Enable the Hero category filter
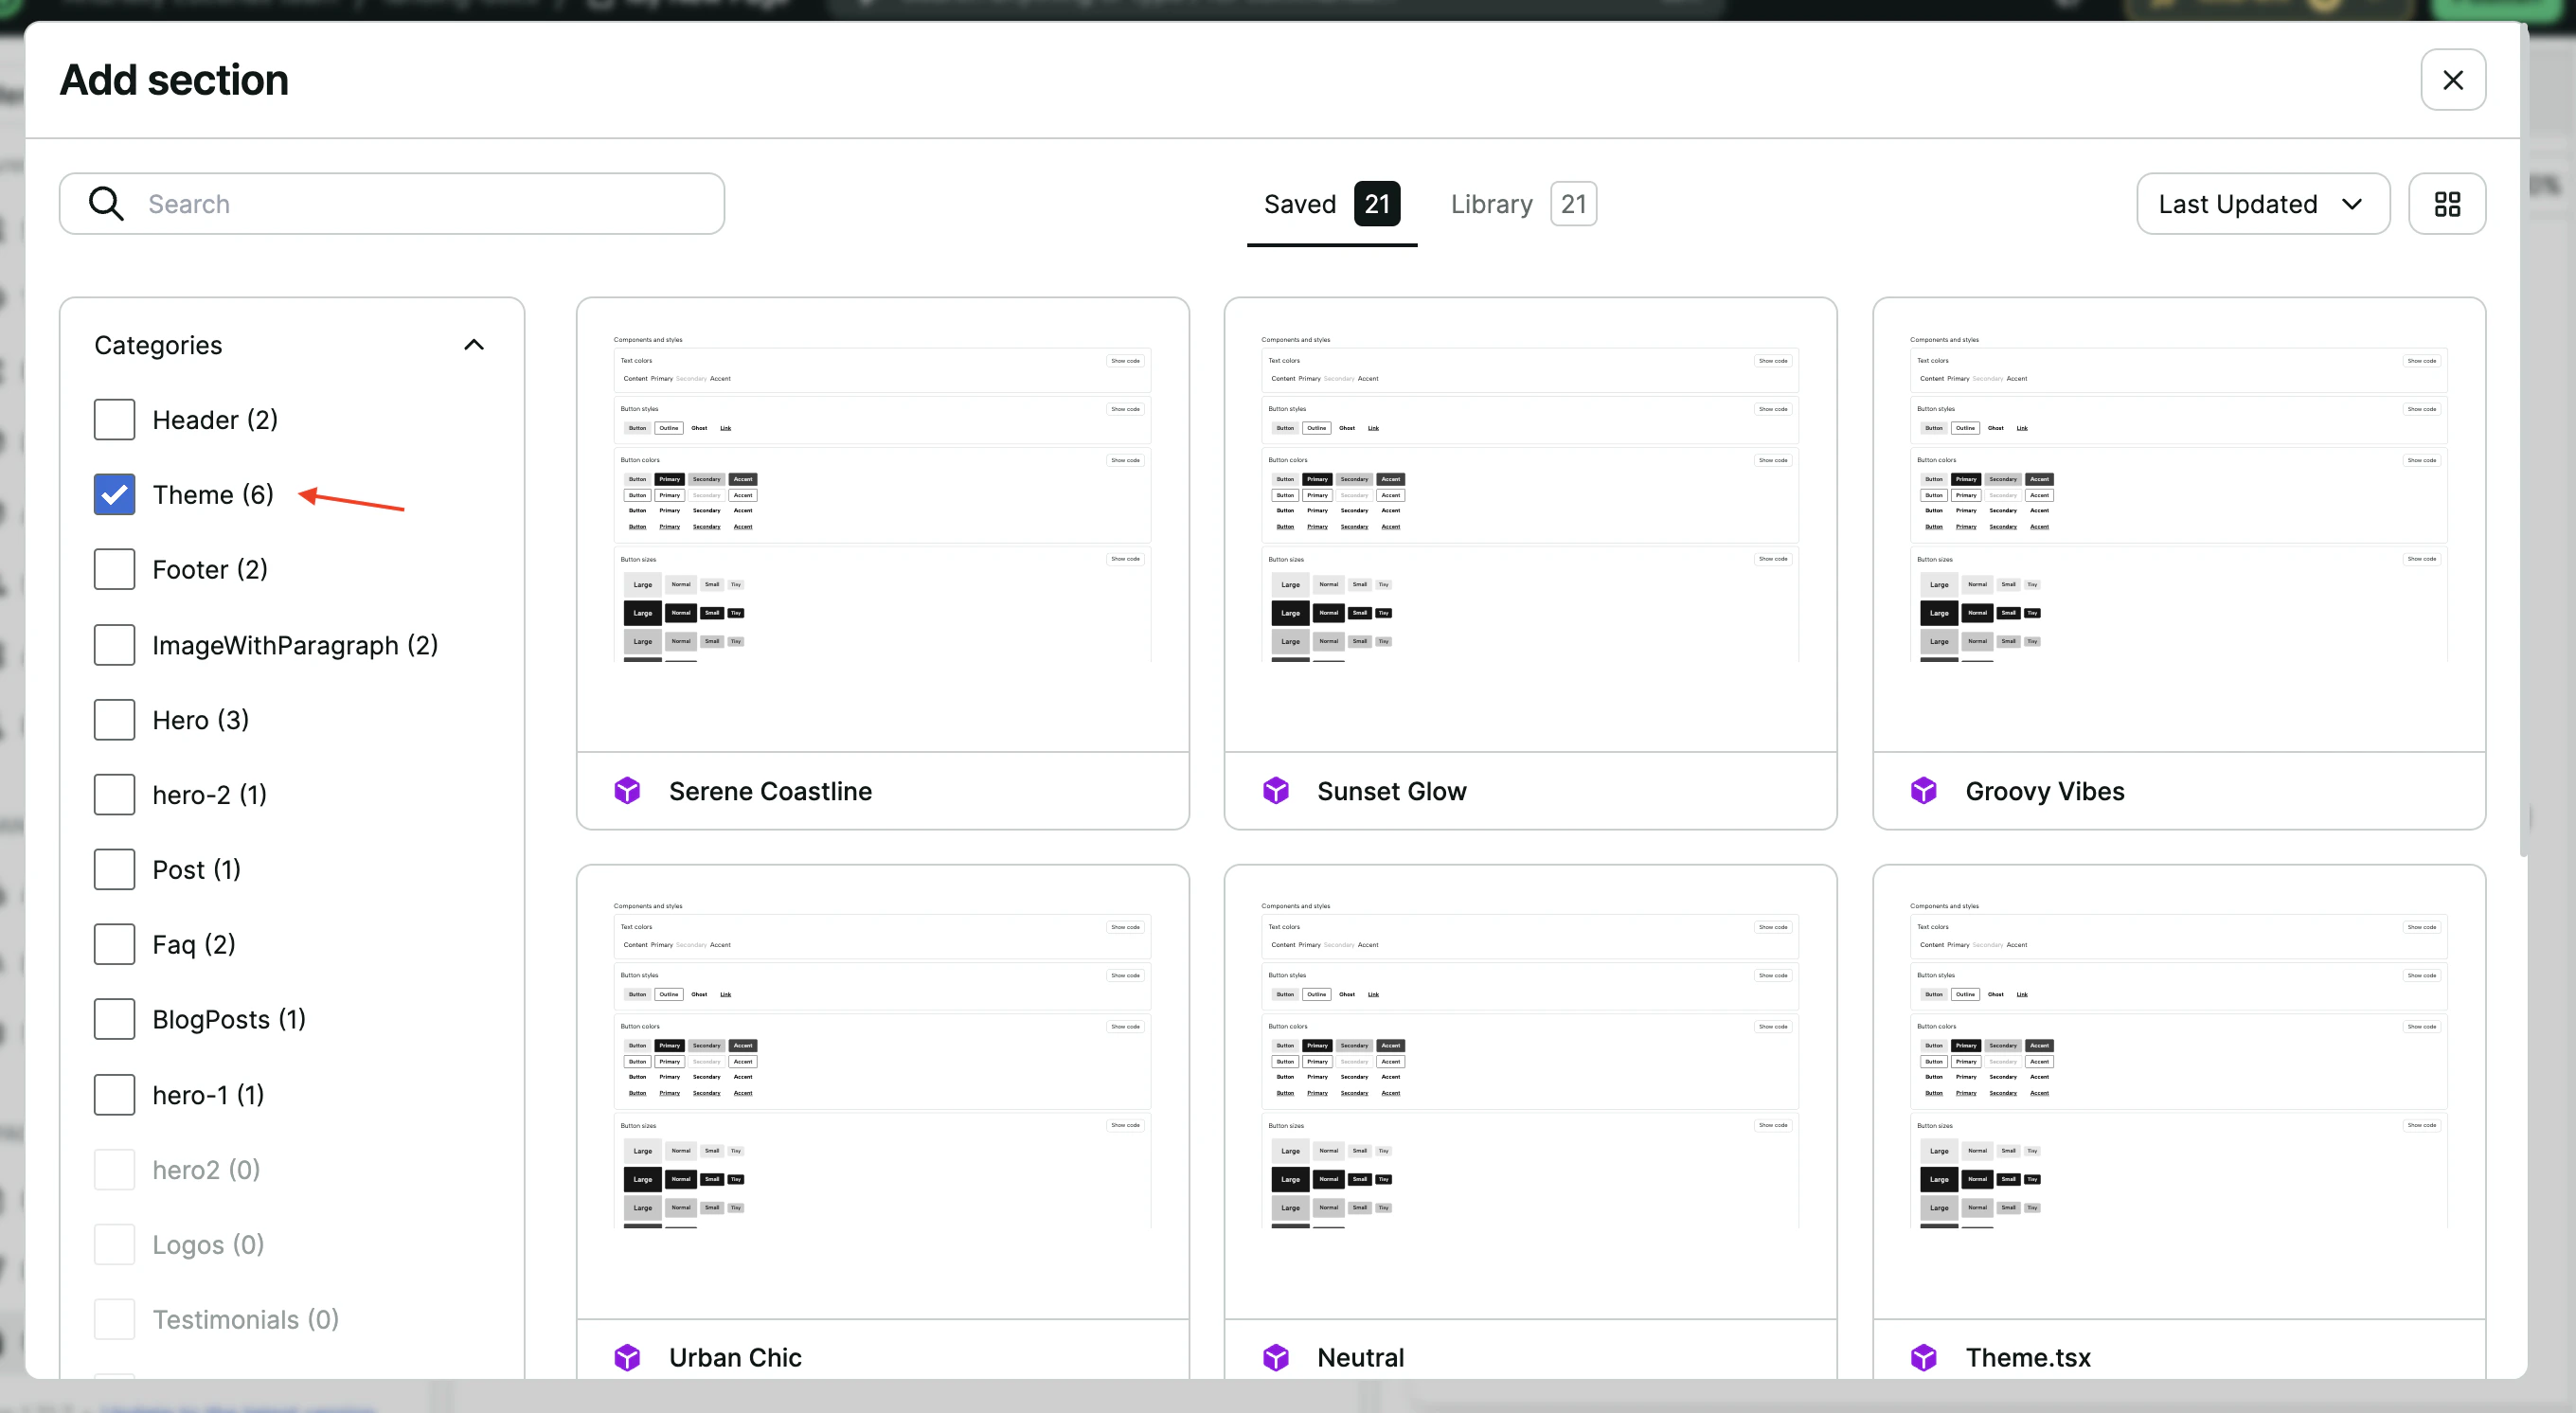This screenshot has width=2576, height=1413. [113, 719]
